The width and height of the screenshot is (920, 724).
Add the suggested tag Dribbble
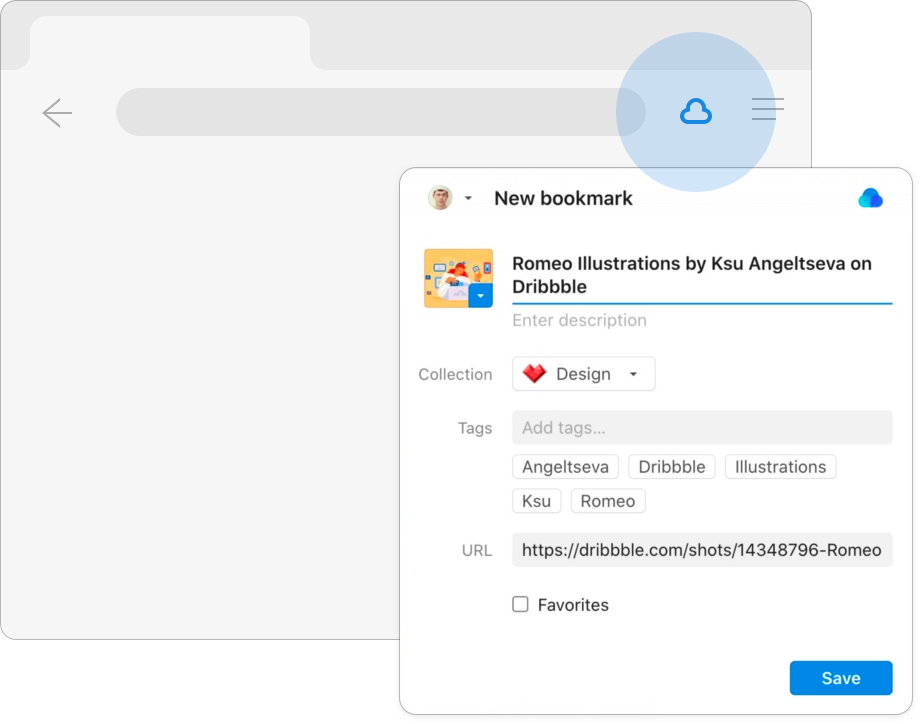[x=672, y=467]
